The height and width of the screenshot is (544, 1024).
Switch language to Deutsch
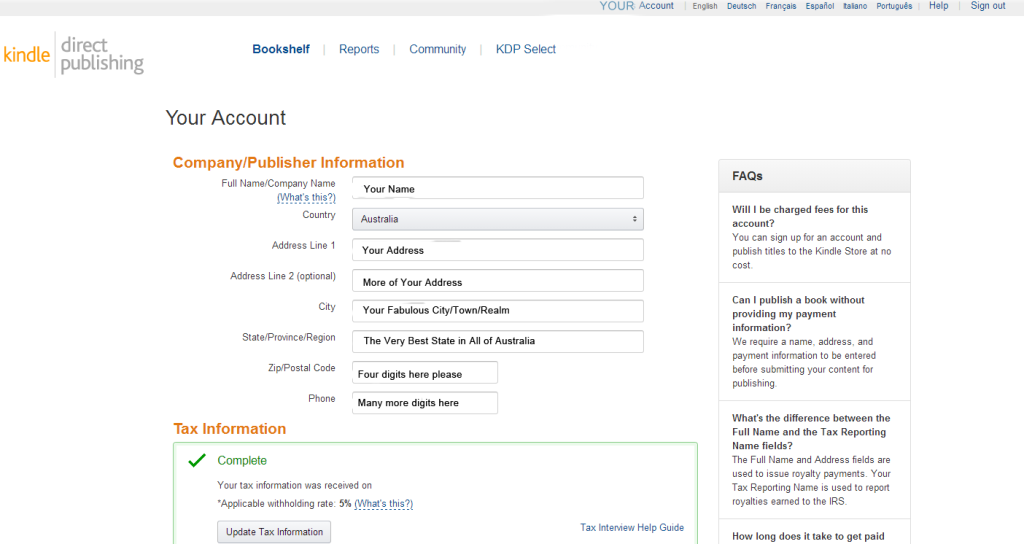pyautogui.click(x=741, y=6)
